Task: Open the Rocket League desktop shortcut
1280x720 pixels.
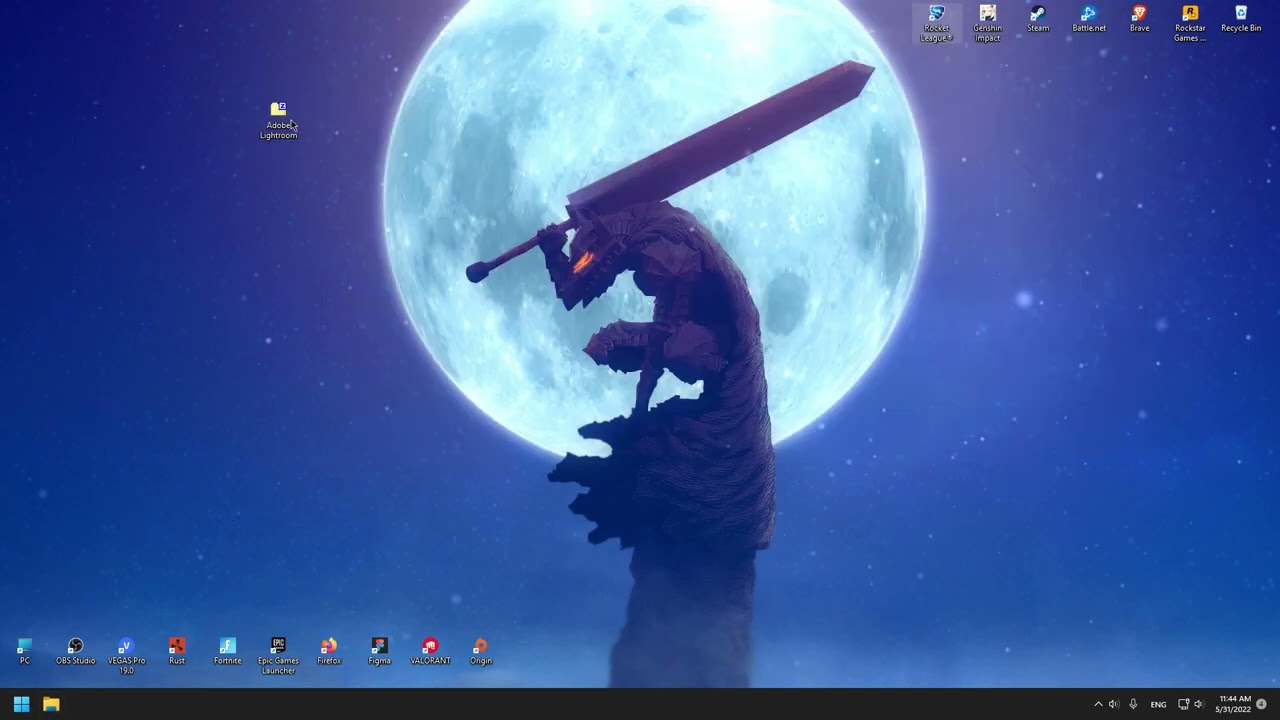Action: (937, 23)
